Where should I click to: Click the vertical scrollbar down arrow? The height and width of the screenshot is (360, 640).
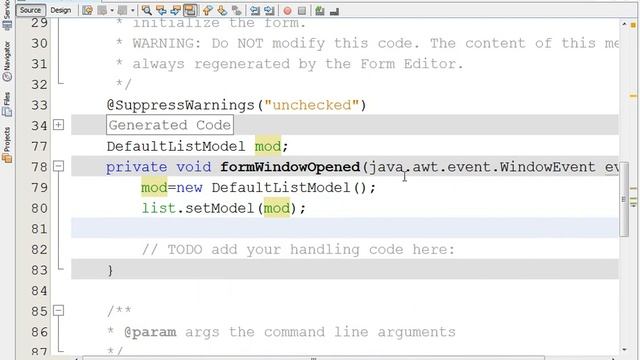coord(624,350)
